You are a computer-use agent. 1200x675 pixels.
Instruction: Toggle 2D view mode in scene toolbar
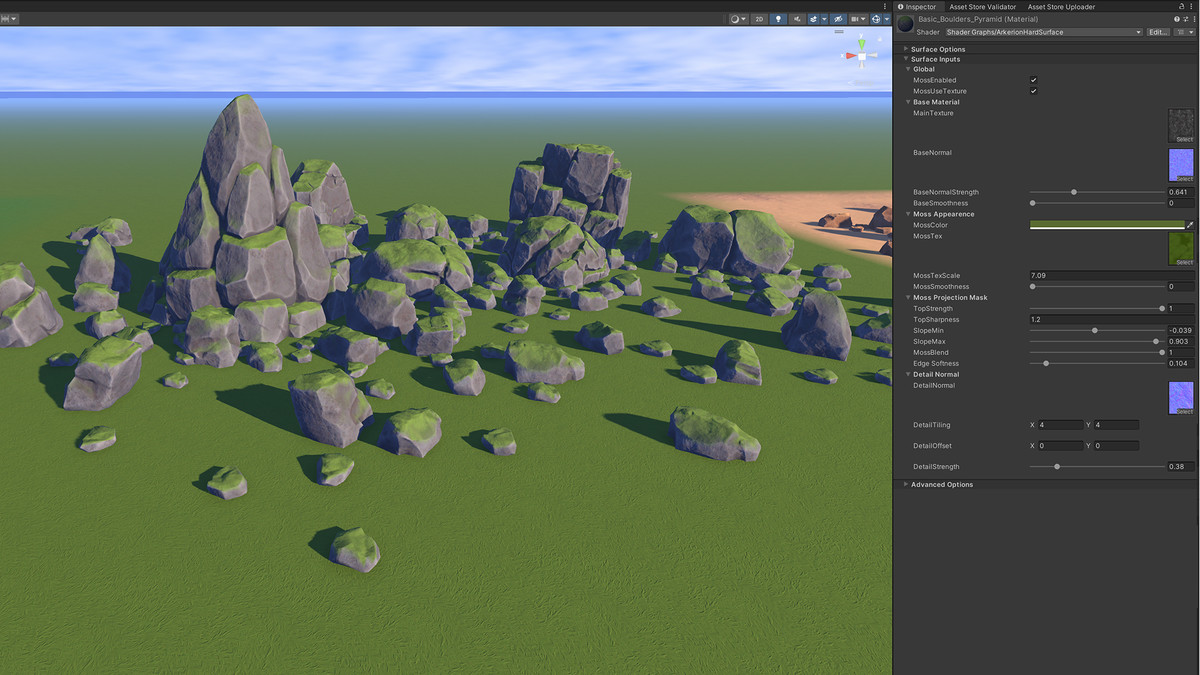tap(760, 19)
